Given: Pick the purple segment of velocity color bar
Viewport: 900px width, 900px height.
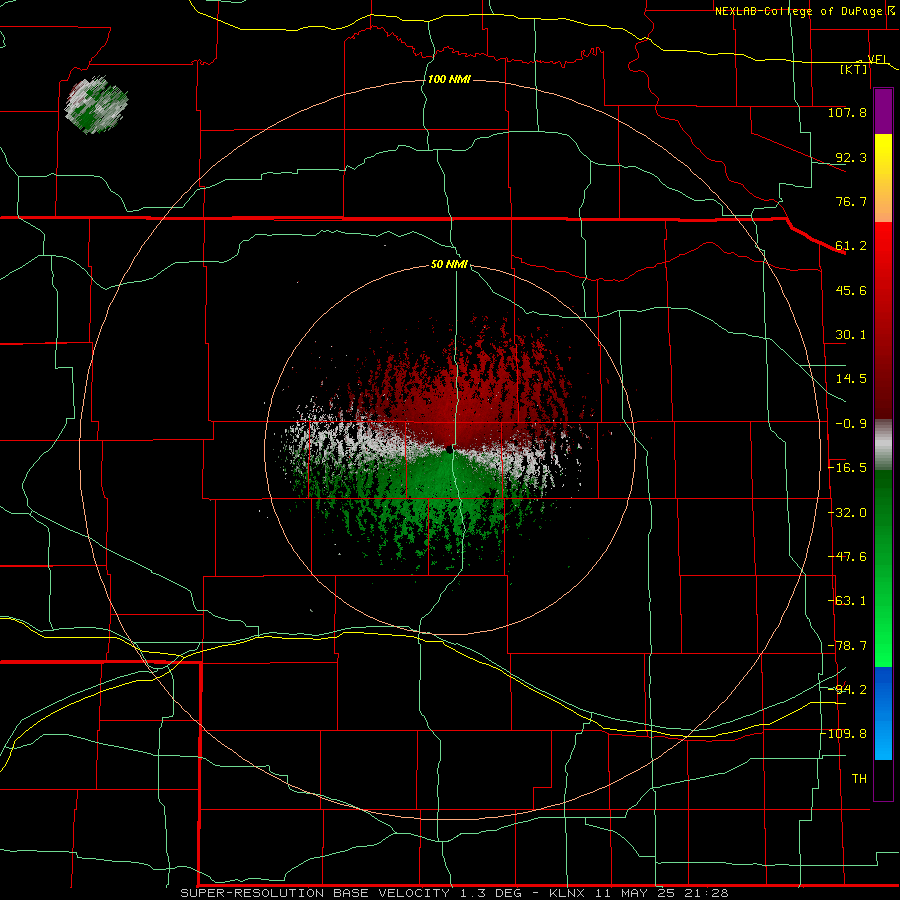Looking at the screenshot, I should tap(883, 111).
